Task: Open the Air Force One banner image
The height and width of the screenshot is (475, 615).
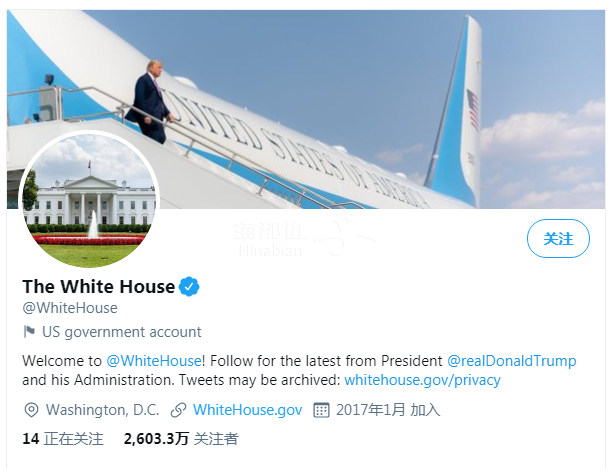Action: (306, 109)
